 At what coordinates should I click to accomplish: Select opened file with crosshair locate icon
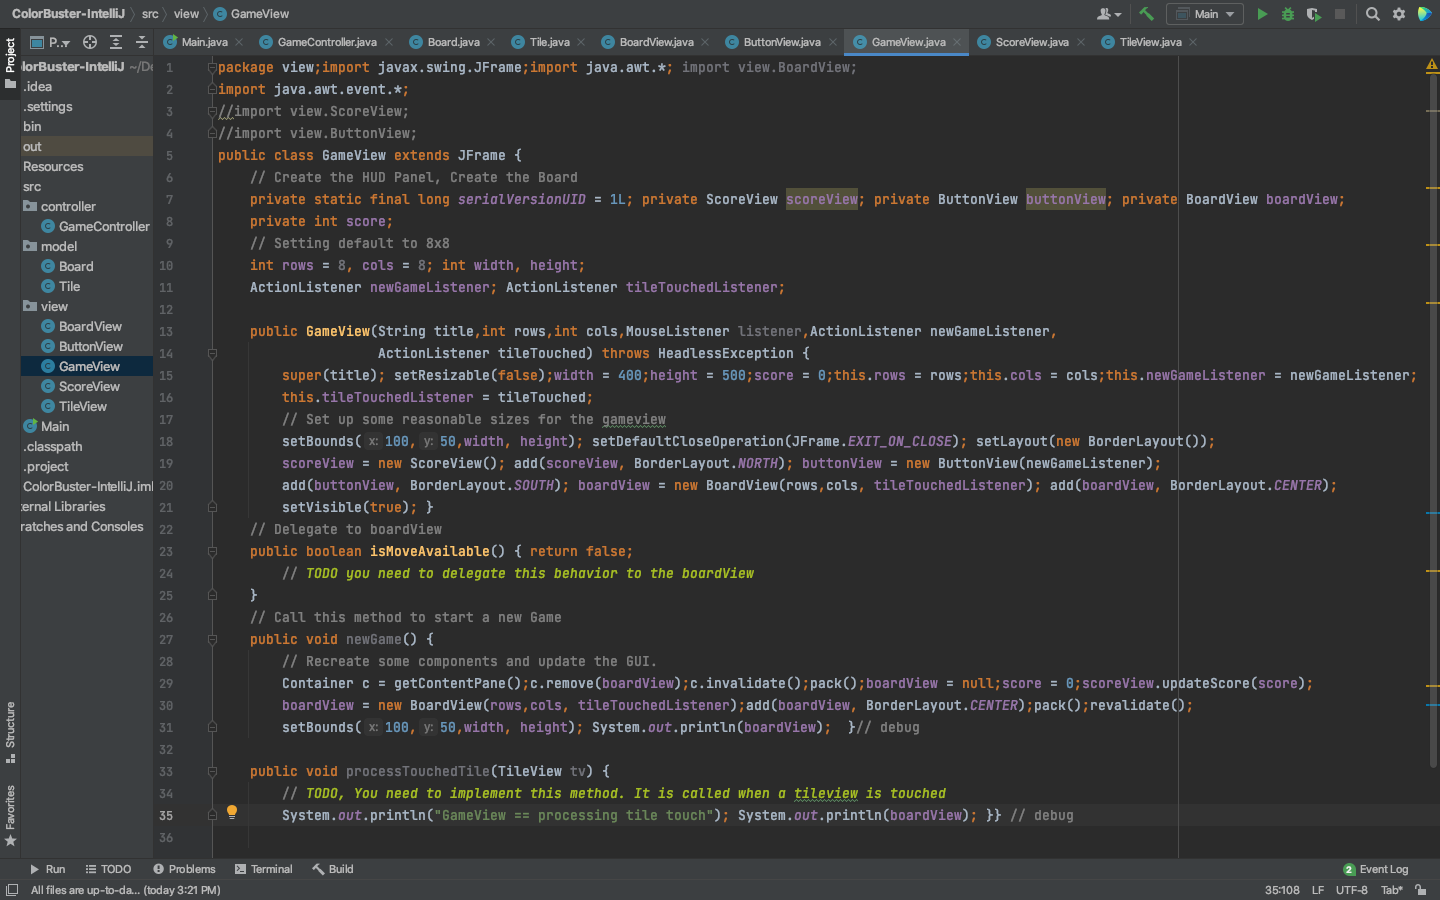click(x=90, y=42)
